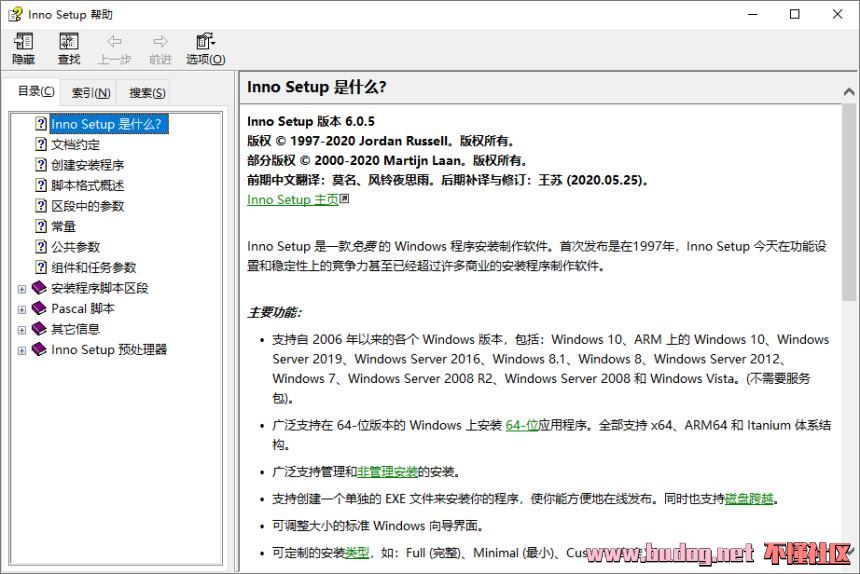Click the book icon beside 安装程序脚本区段

point(39,288)
